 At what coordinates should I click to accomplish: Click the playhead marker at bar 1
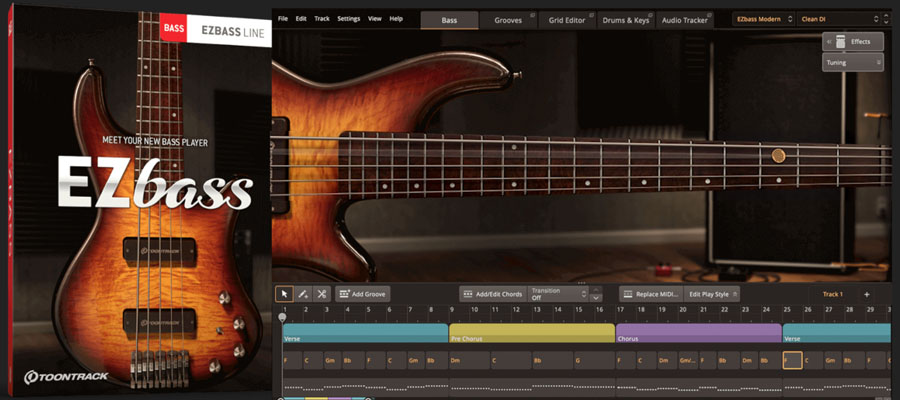pyautogui.click(x=282, y=317)
